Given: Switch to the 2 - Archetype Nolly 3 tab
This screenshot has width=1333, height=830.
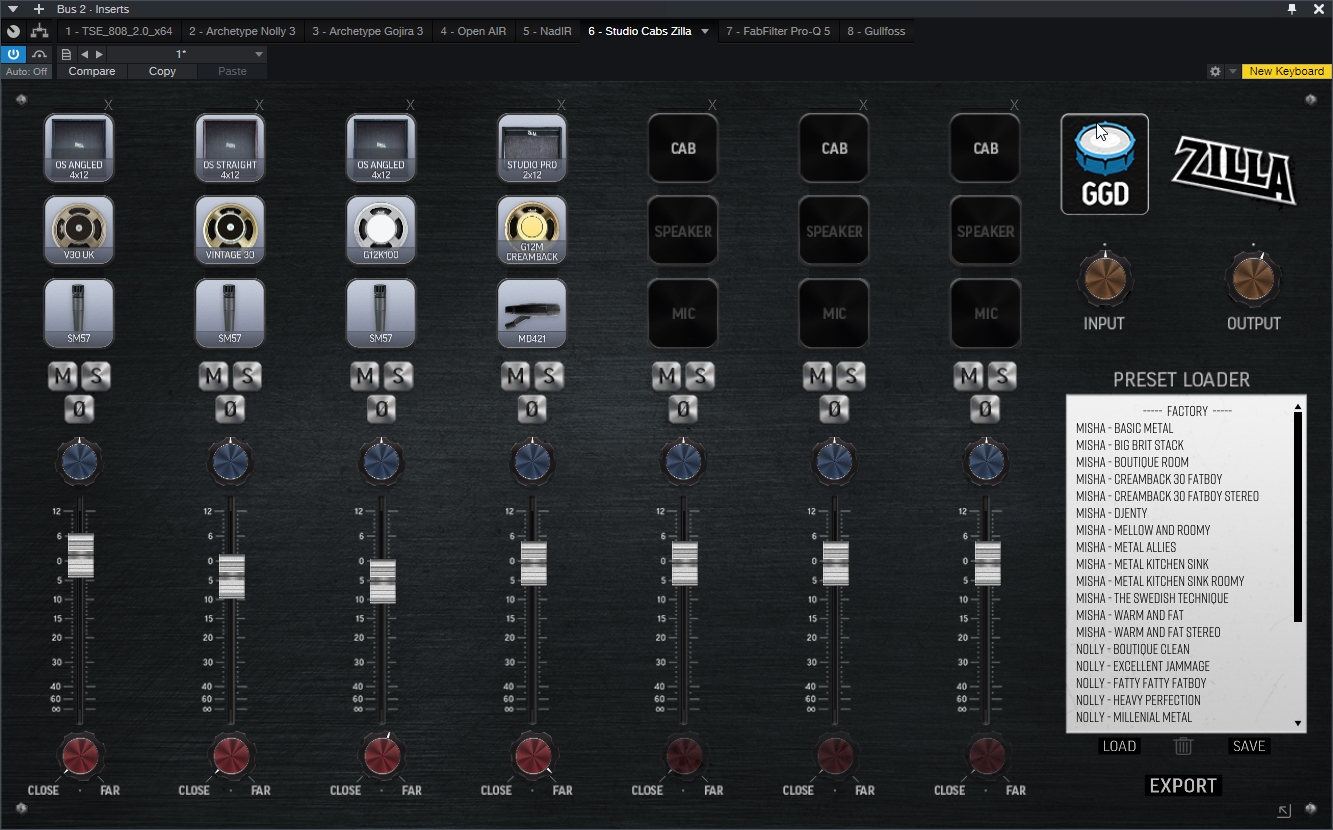Looking at the screenshot, I should coord(242,31).
